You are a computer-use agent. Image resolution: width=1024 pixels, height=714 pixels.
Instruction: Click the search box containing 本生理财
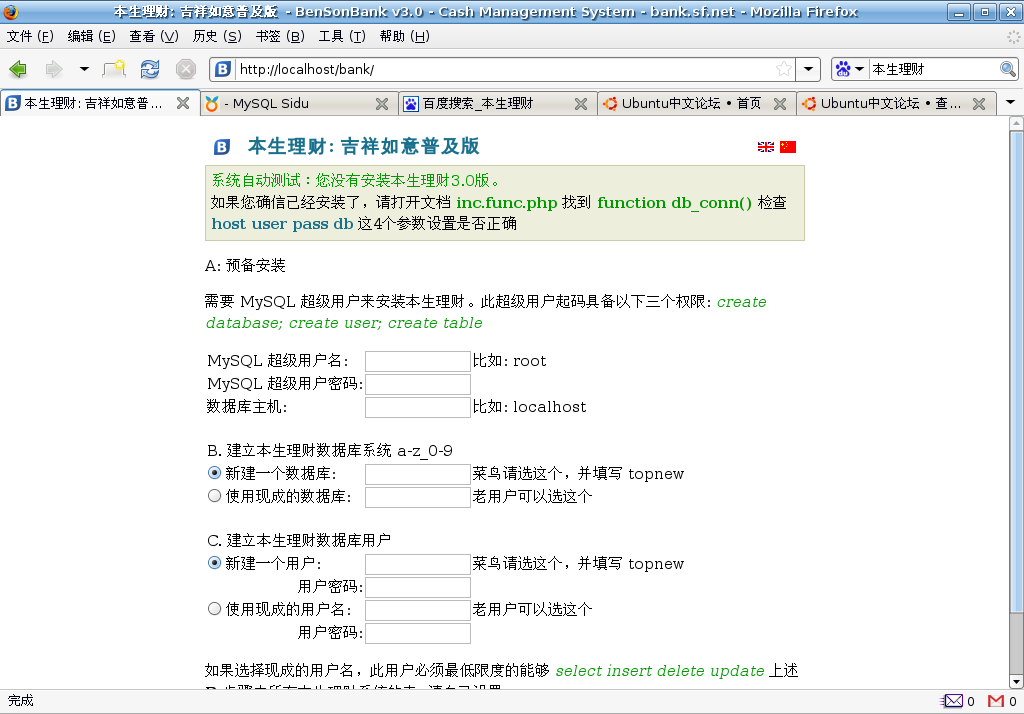tap(934, 69)
